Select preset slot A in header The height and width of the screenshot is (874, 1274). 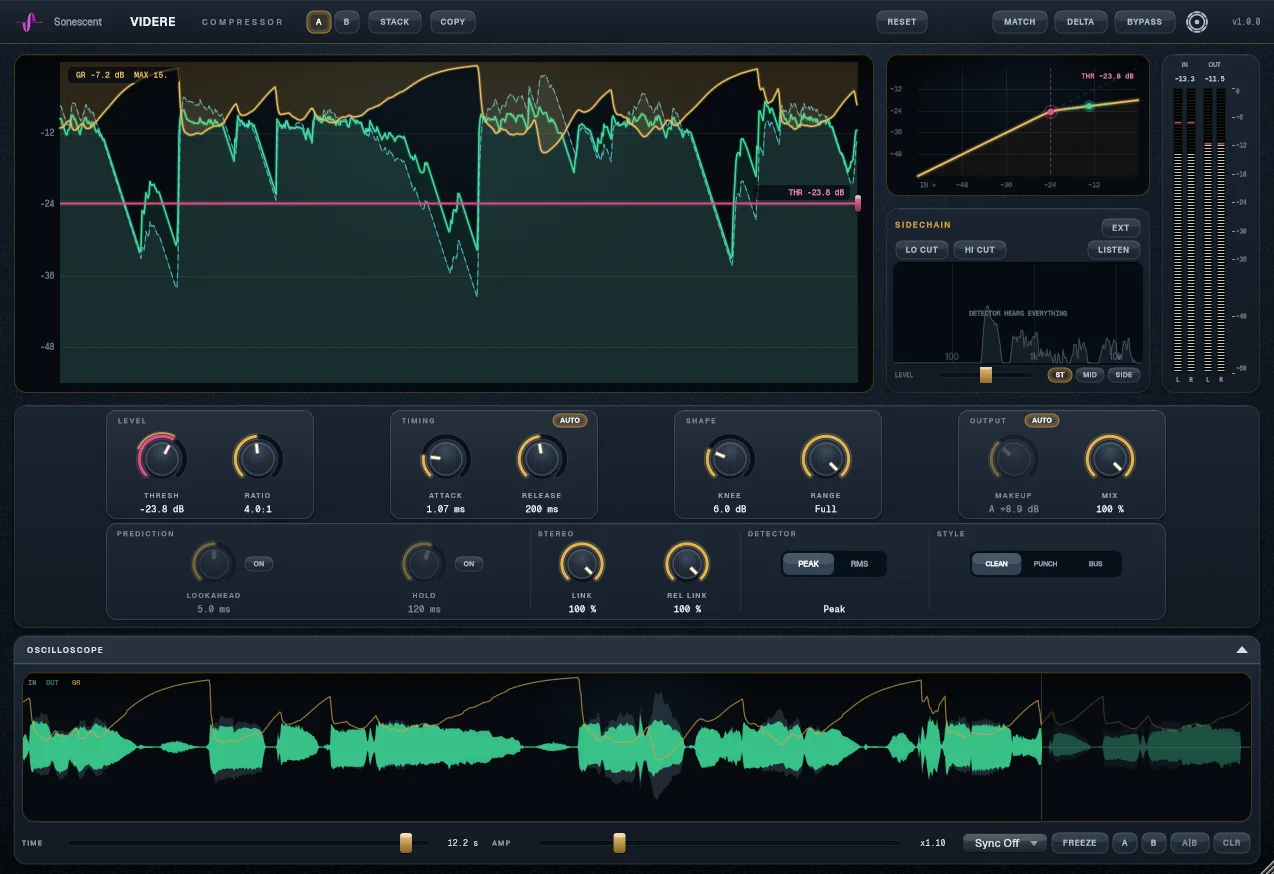click(319, 22)
